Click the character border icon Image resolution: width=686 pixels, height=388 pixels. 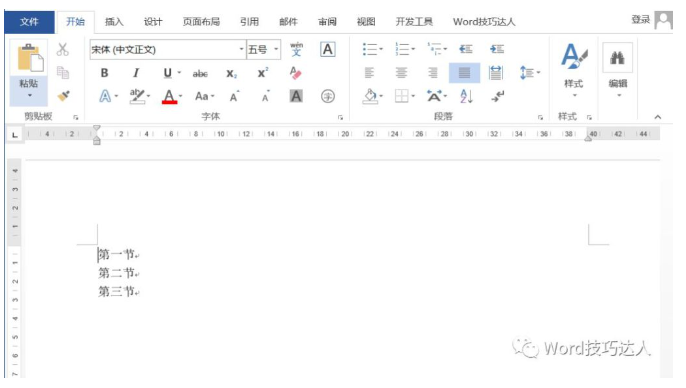click(x=328, y=49)
